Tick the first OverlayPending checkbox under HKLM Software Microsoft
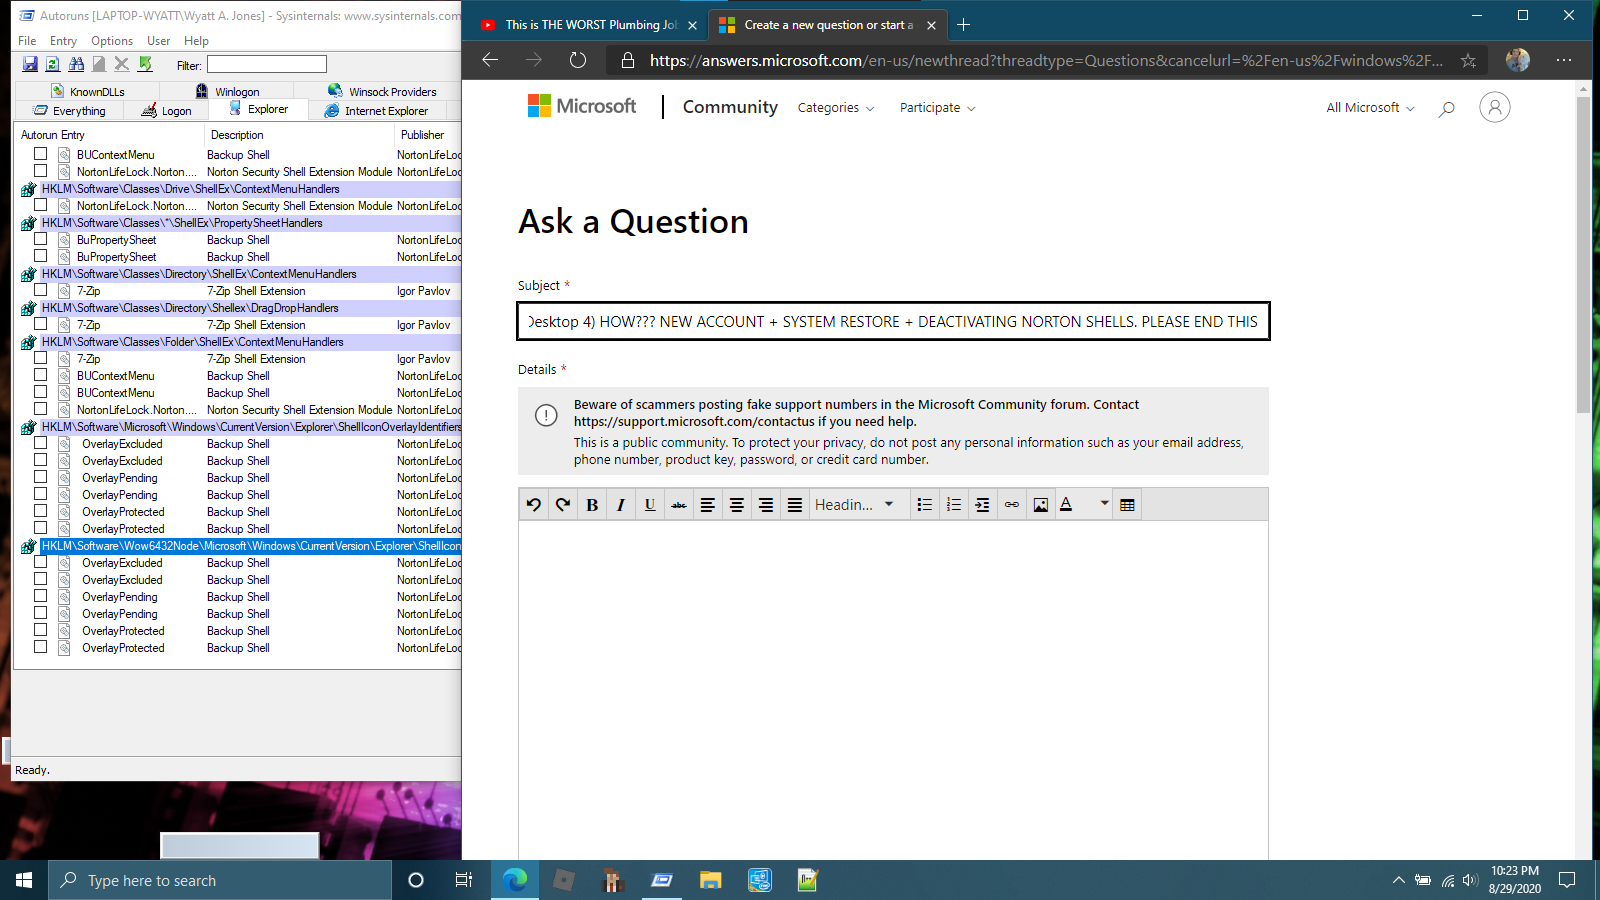 [41, 477]
